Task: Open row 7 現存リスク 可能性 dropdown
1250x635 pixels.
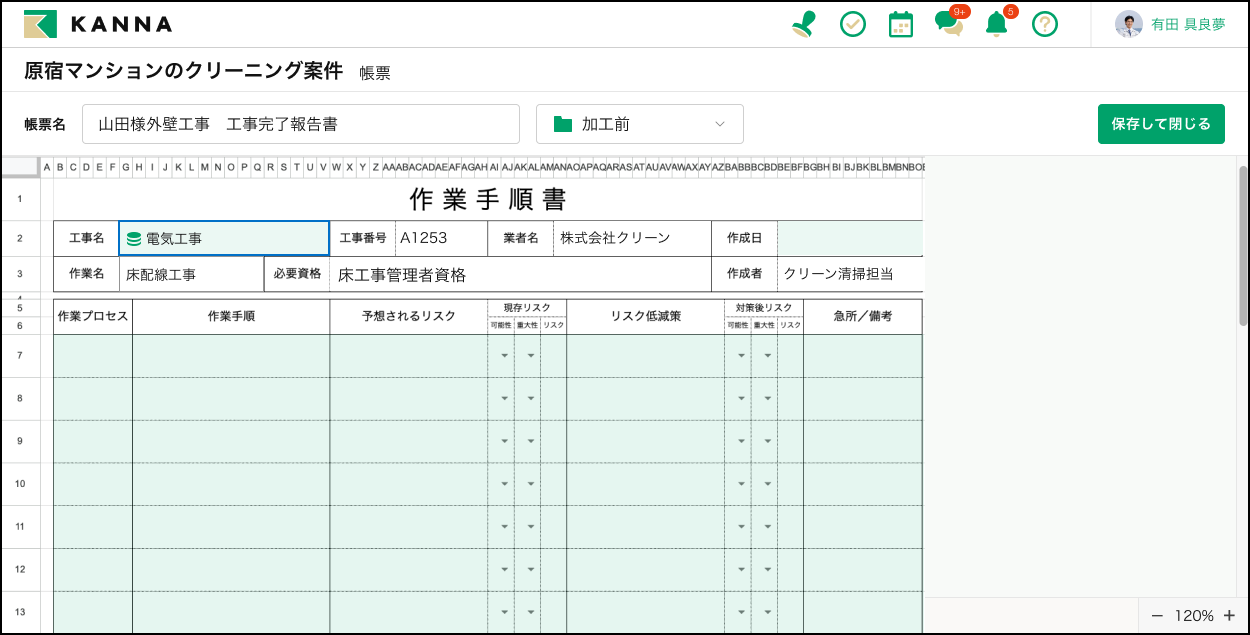Action: [505, 356]
